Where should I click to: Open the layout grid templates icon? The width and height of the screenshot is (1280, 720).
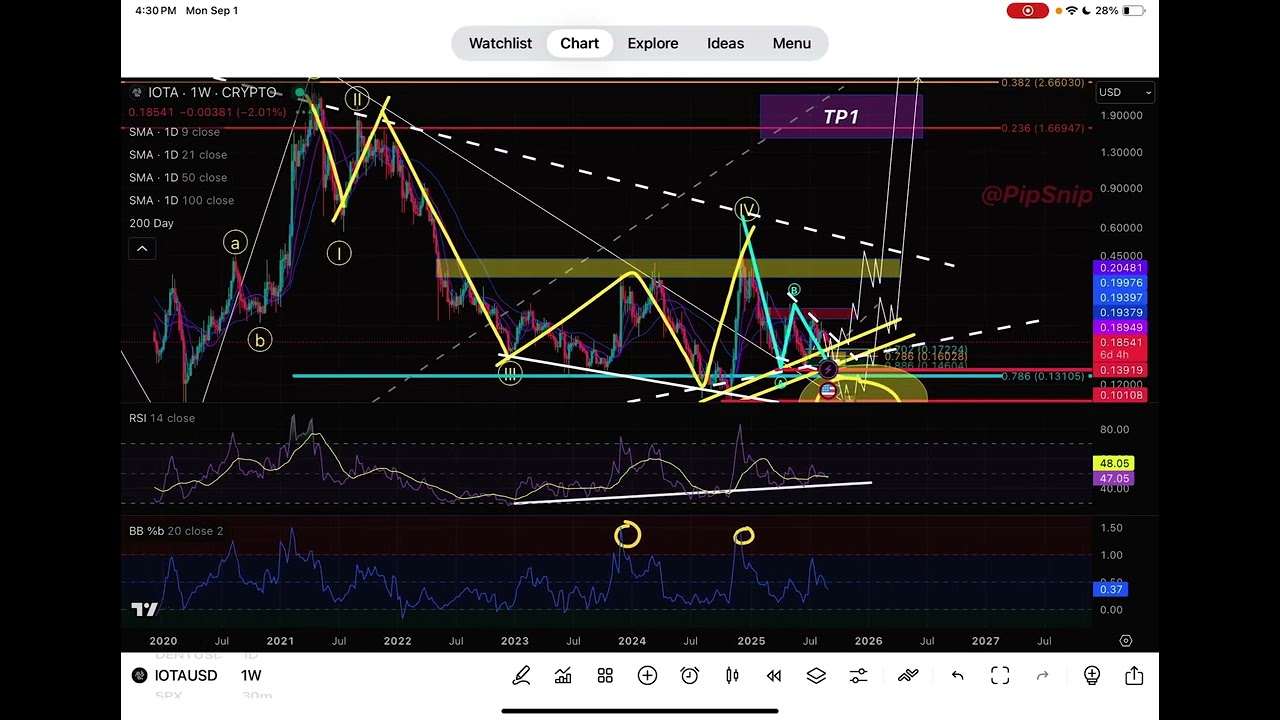pyautogui.click(x=605, y=676)
